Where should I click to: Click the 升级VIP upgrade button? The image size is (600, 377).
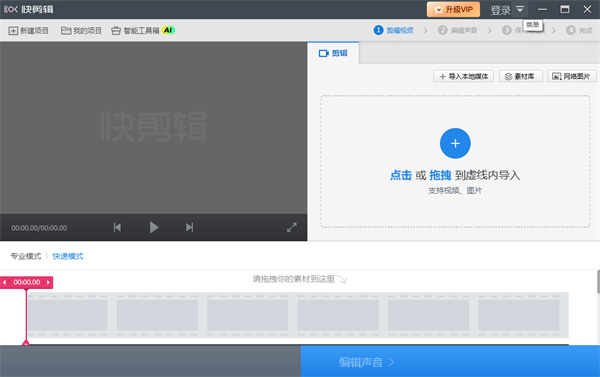click(x=453, y=10)
